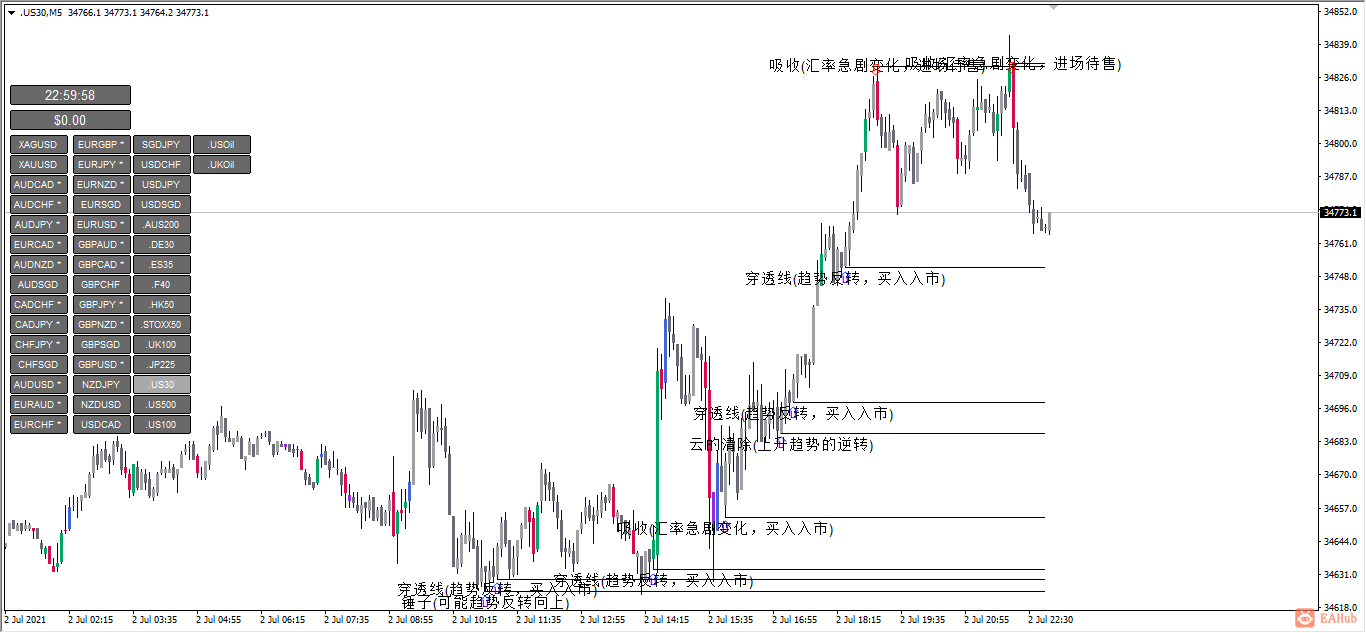
Task: Select the CADCHF symbol button
Action: click(x=39, y=305)
